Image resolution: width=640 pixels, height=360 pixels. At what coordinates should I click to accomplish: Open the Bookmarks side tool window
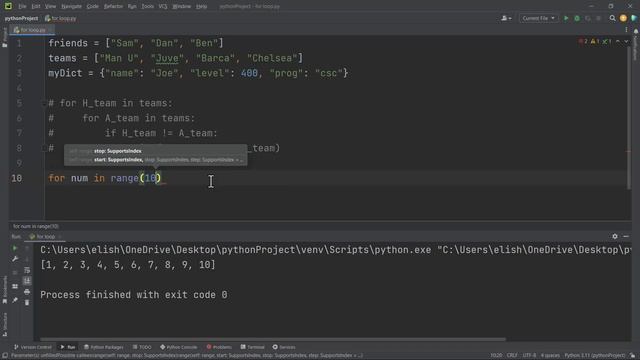coord(4,289)
